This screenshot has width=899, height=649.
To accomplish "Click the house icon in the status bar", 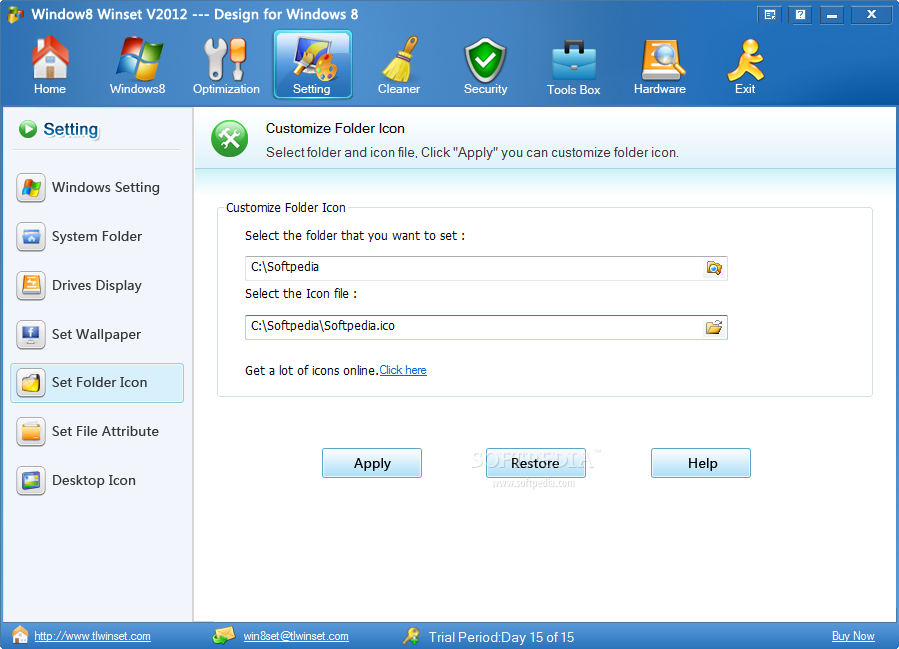I will coord(19,635).
